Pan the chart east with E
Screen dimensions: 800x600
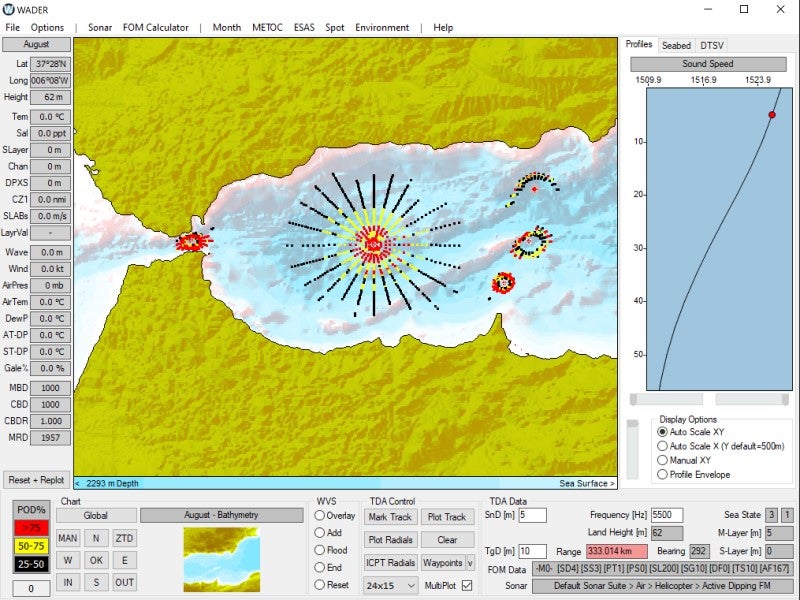tap(125, 560)
